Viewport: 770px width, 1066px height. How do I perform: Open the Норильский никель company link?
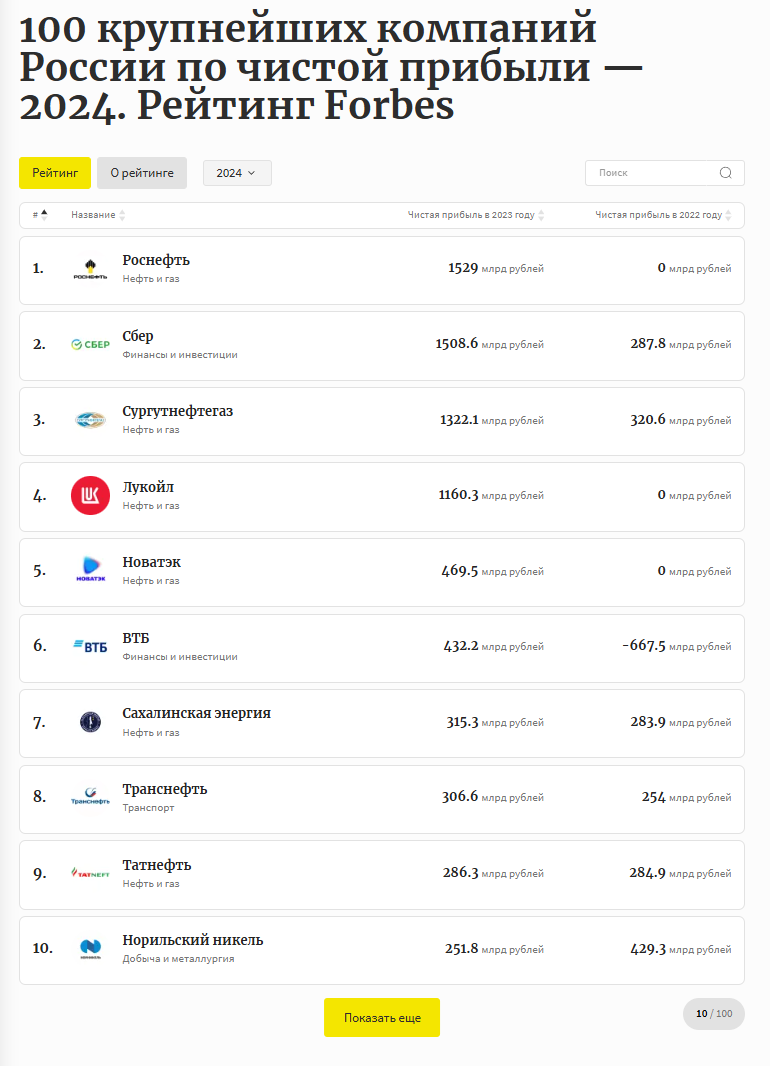click(193, 940)
